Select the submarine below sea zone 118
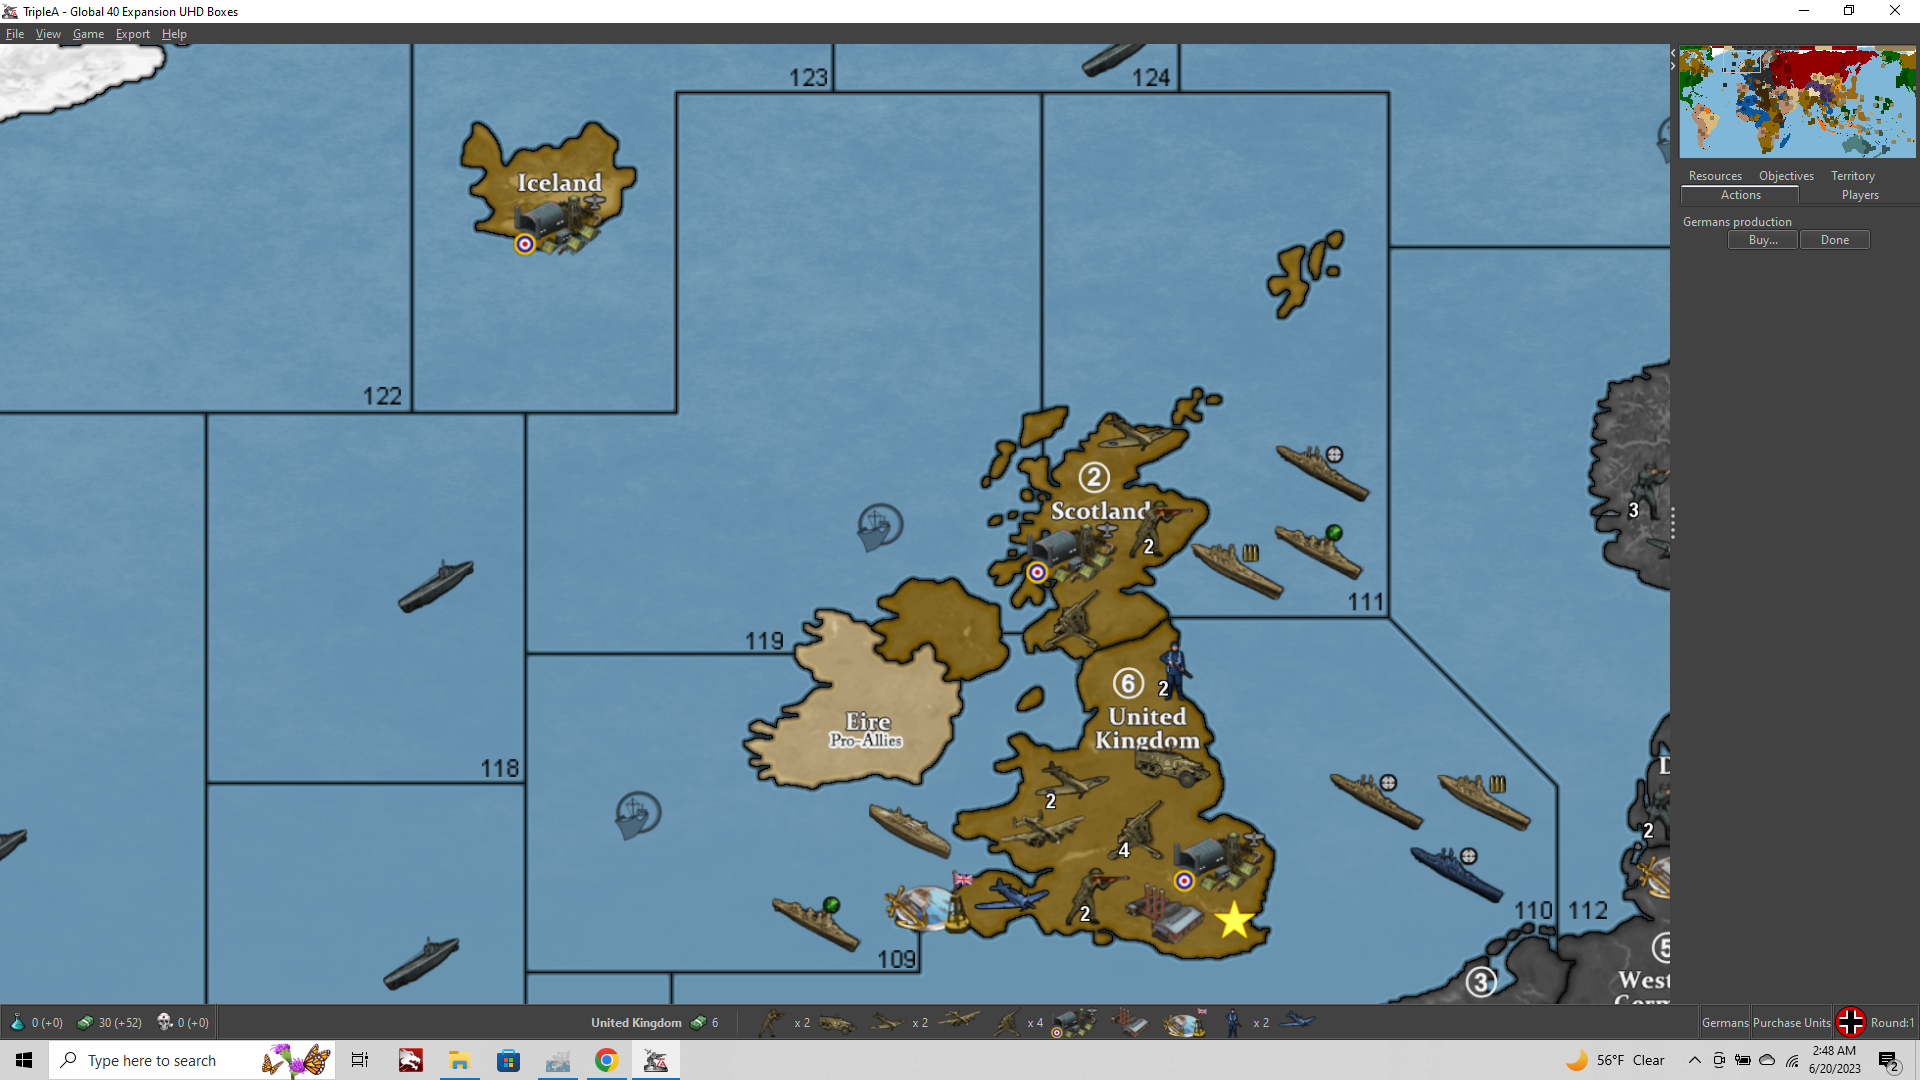This screenshot has width=1920, height=1080. point(421,962)
